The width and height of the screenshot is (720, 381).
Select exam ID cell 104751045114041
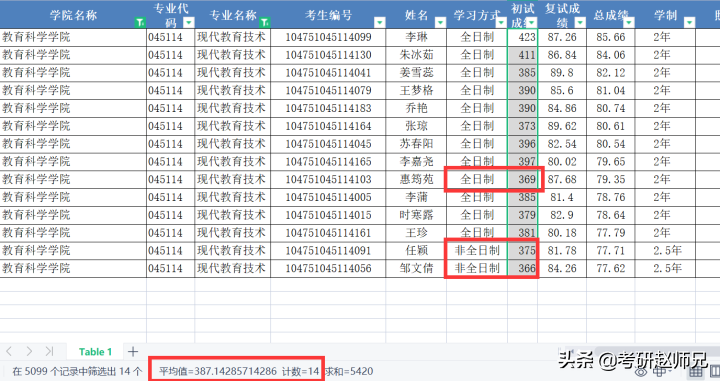pyautogui.click(x=328, y=73)
